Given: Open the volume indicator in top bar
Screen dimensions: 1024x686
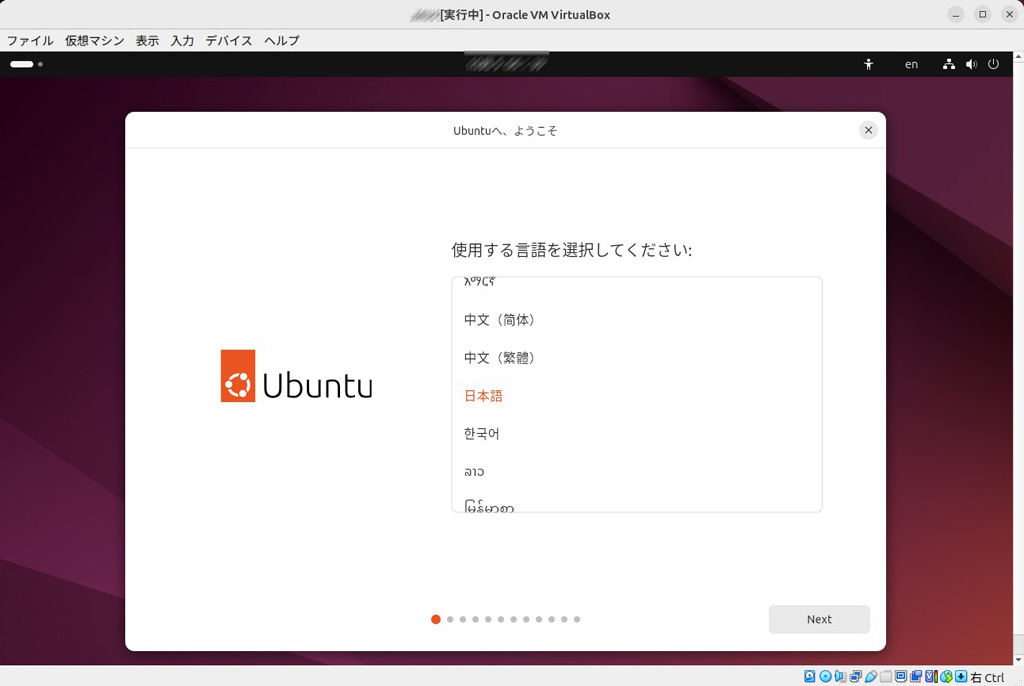Looking at the screenshot, I should tap(971, 64).
